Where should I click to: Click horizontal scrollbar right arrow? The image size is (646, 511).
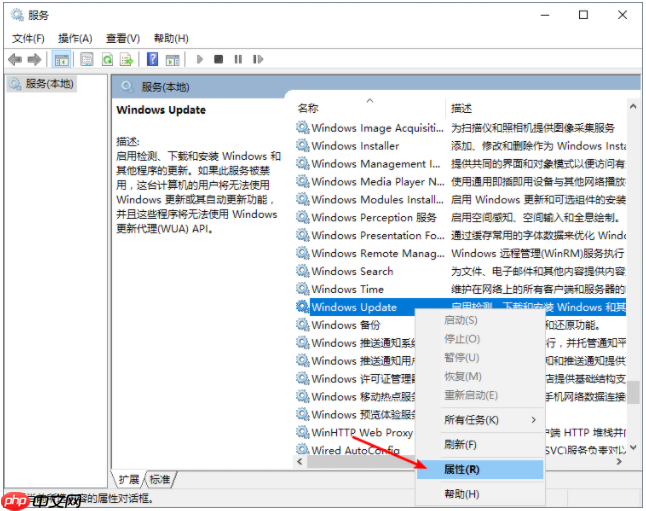619,462
